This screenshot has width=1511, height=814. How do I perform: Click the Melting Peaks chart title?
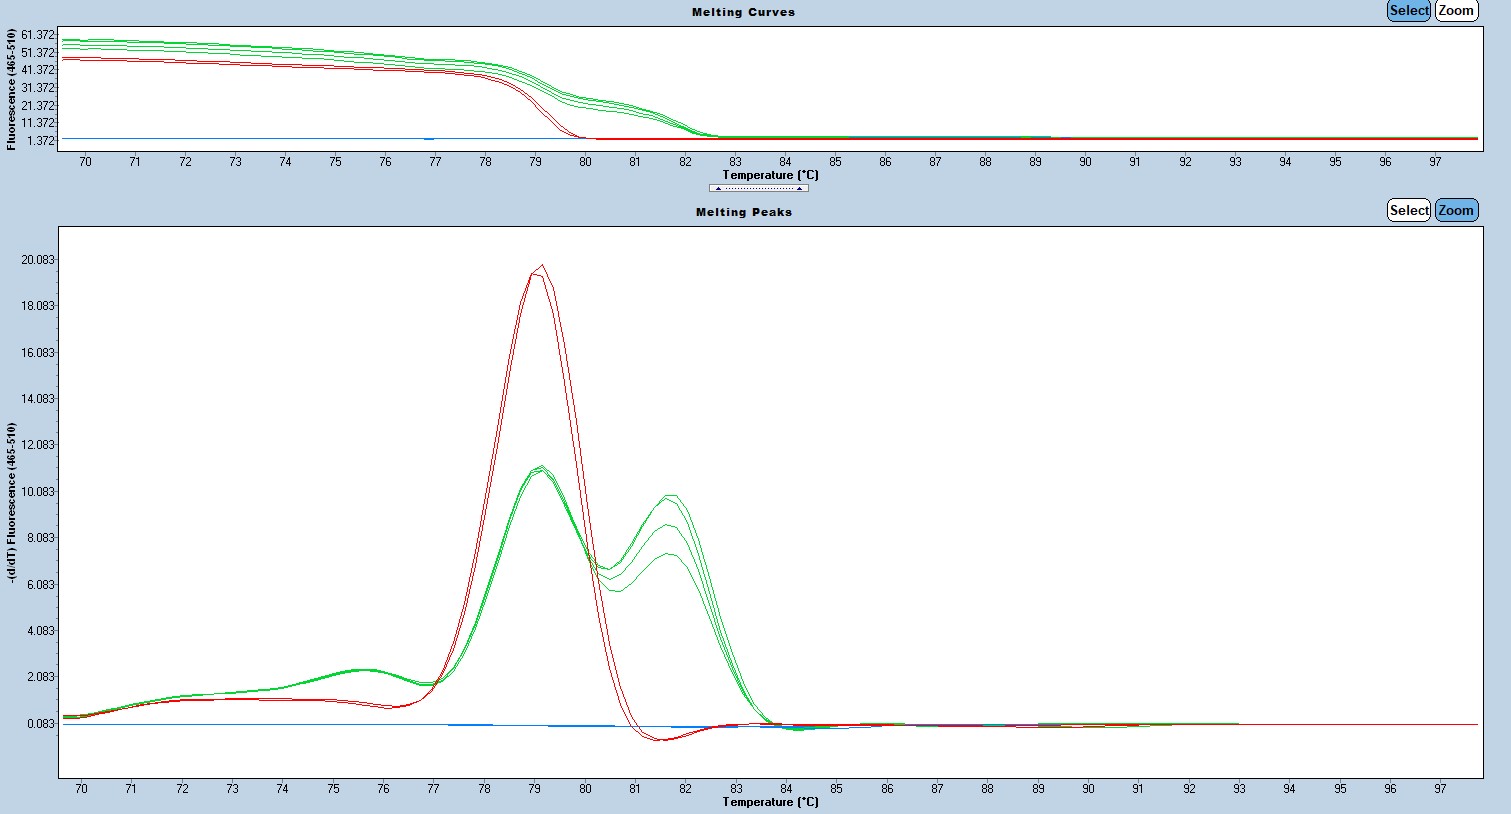click(x=743, y=212)
